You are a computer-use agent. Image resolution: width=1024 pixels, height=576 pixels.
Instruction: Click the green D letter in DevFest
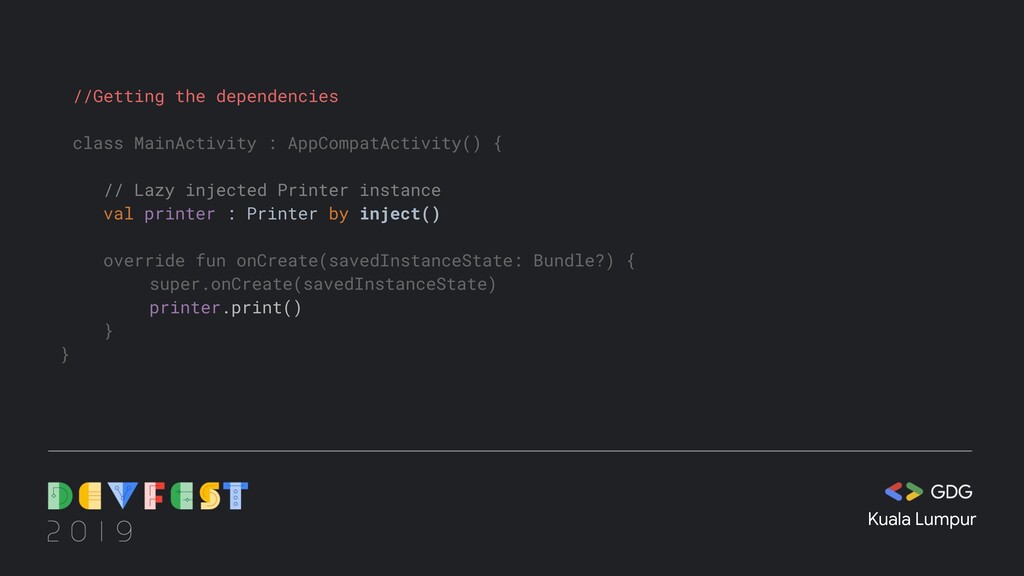(60, 496)
